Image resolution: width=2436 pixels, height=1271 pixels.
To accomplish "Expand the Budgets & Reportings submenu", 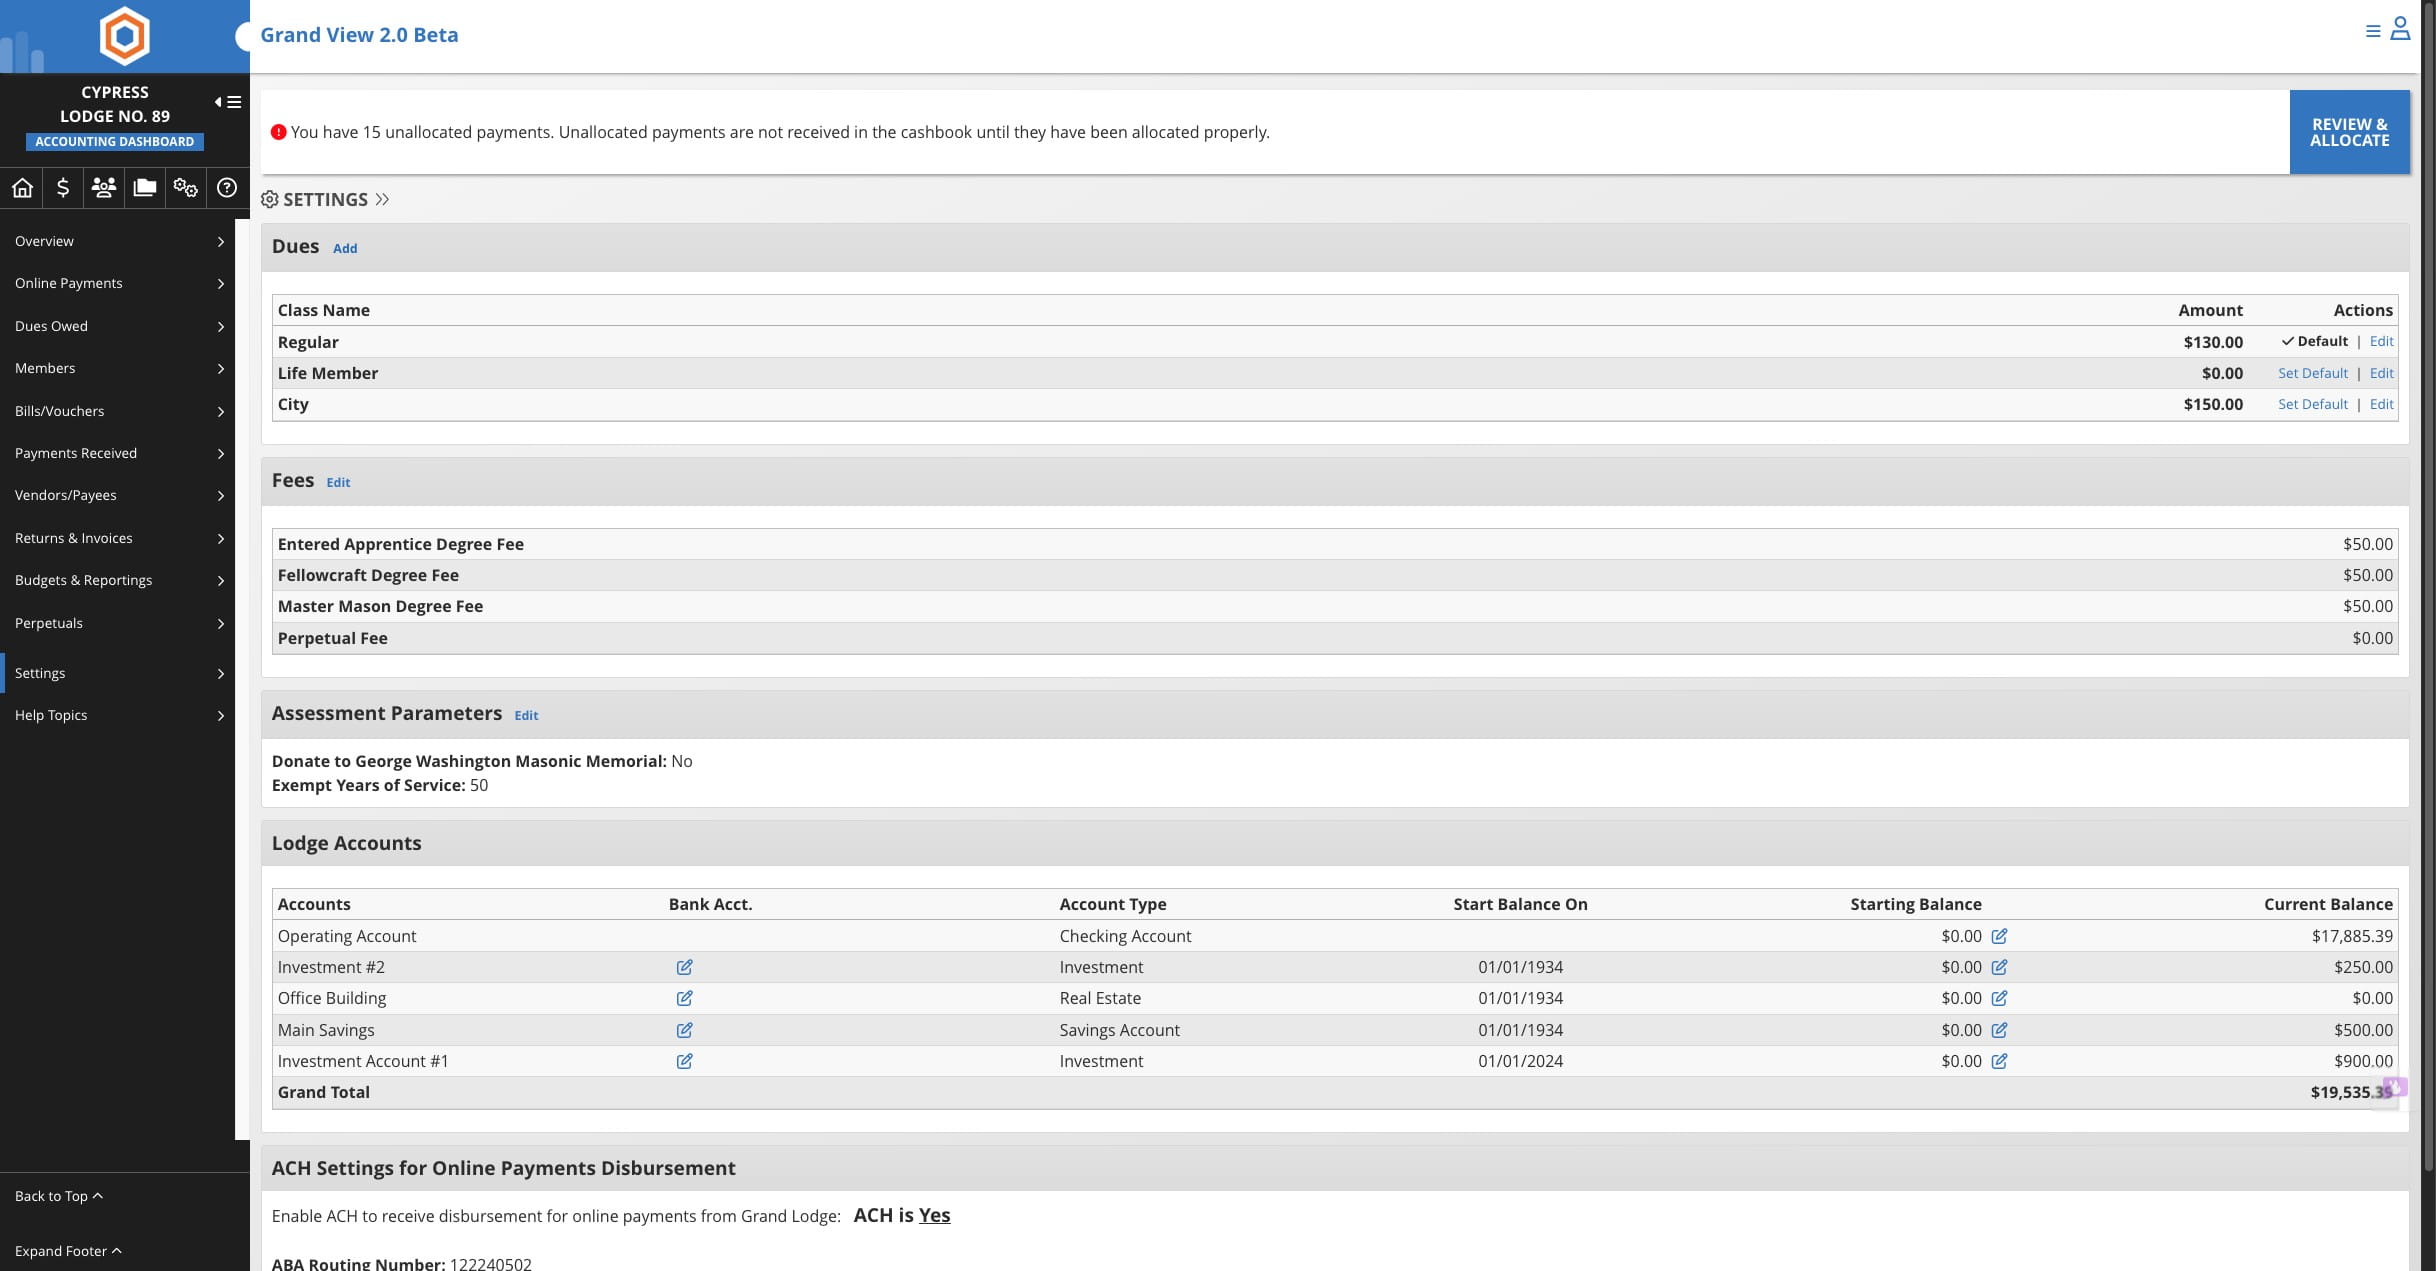I will [x=118, y=581].
